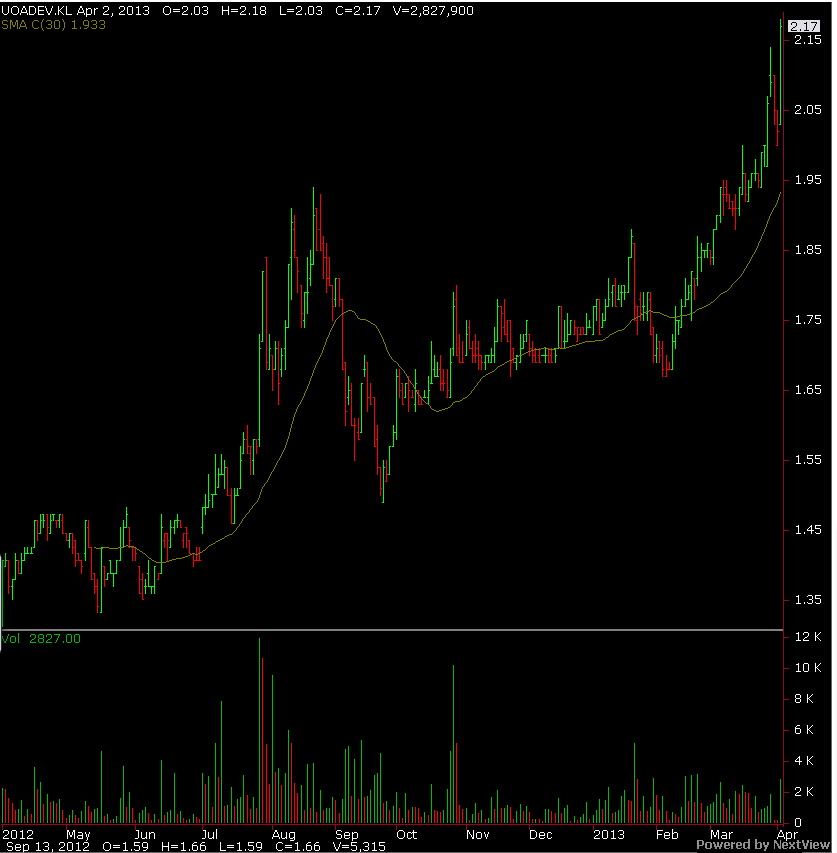Click the 1.95 price axis label
This screenshot has width=837, height=853.
pyautogui.click(x=808, y=180)
